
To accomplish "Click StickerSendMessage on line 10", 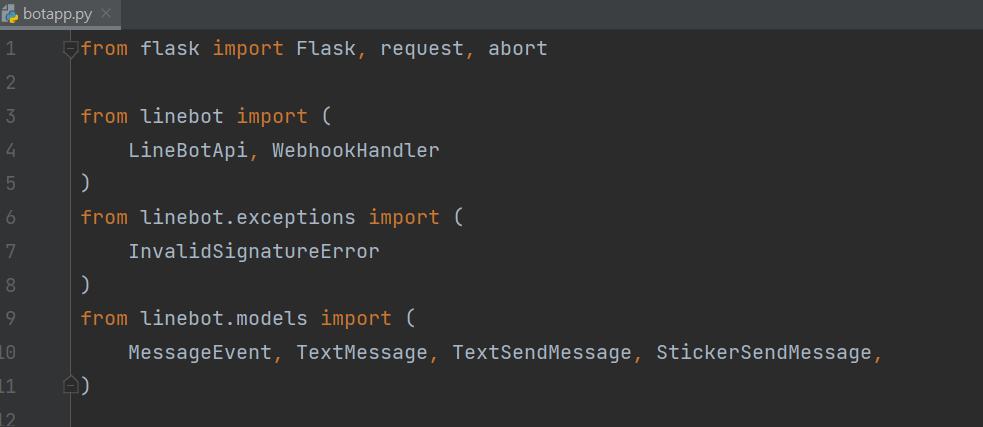I will pos(764,352).
